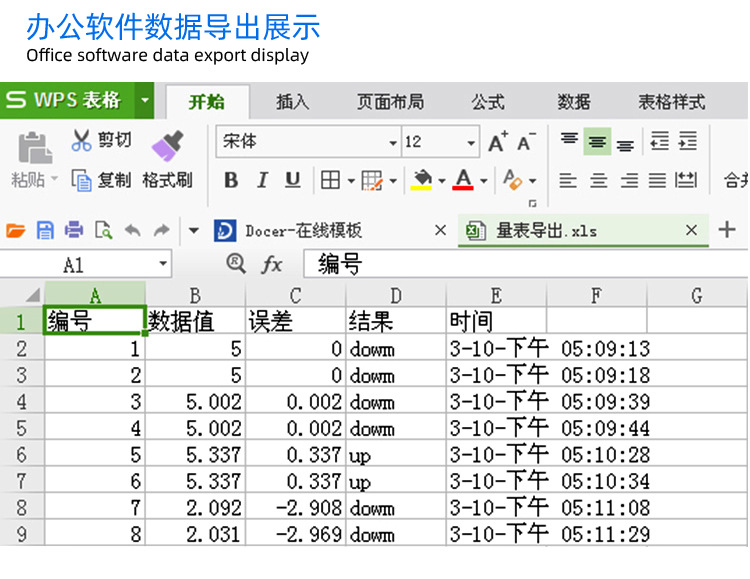The image size is (750, 579).
Task: Toggle underline formatting
Action: (292, 180)
